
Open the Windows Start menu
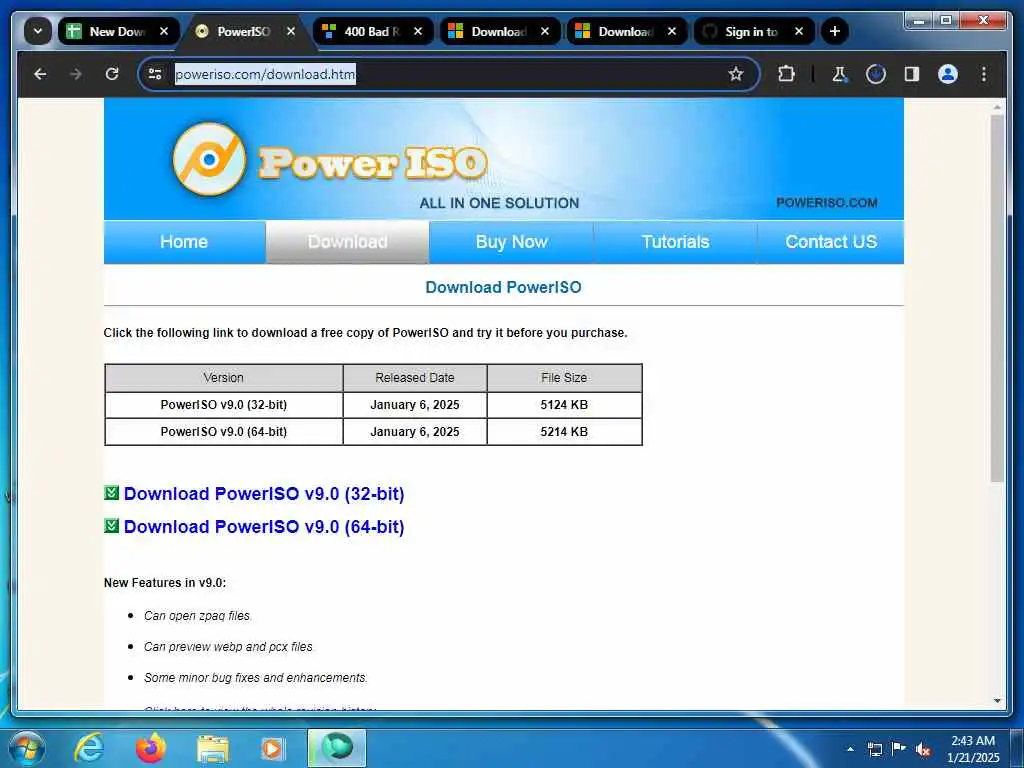pyautogui.click(x=27, y=748)
